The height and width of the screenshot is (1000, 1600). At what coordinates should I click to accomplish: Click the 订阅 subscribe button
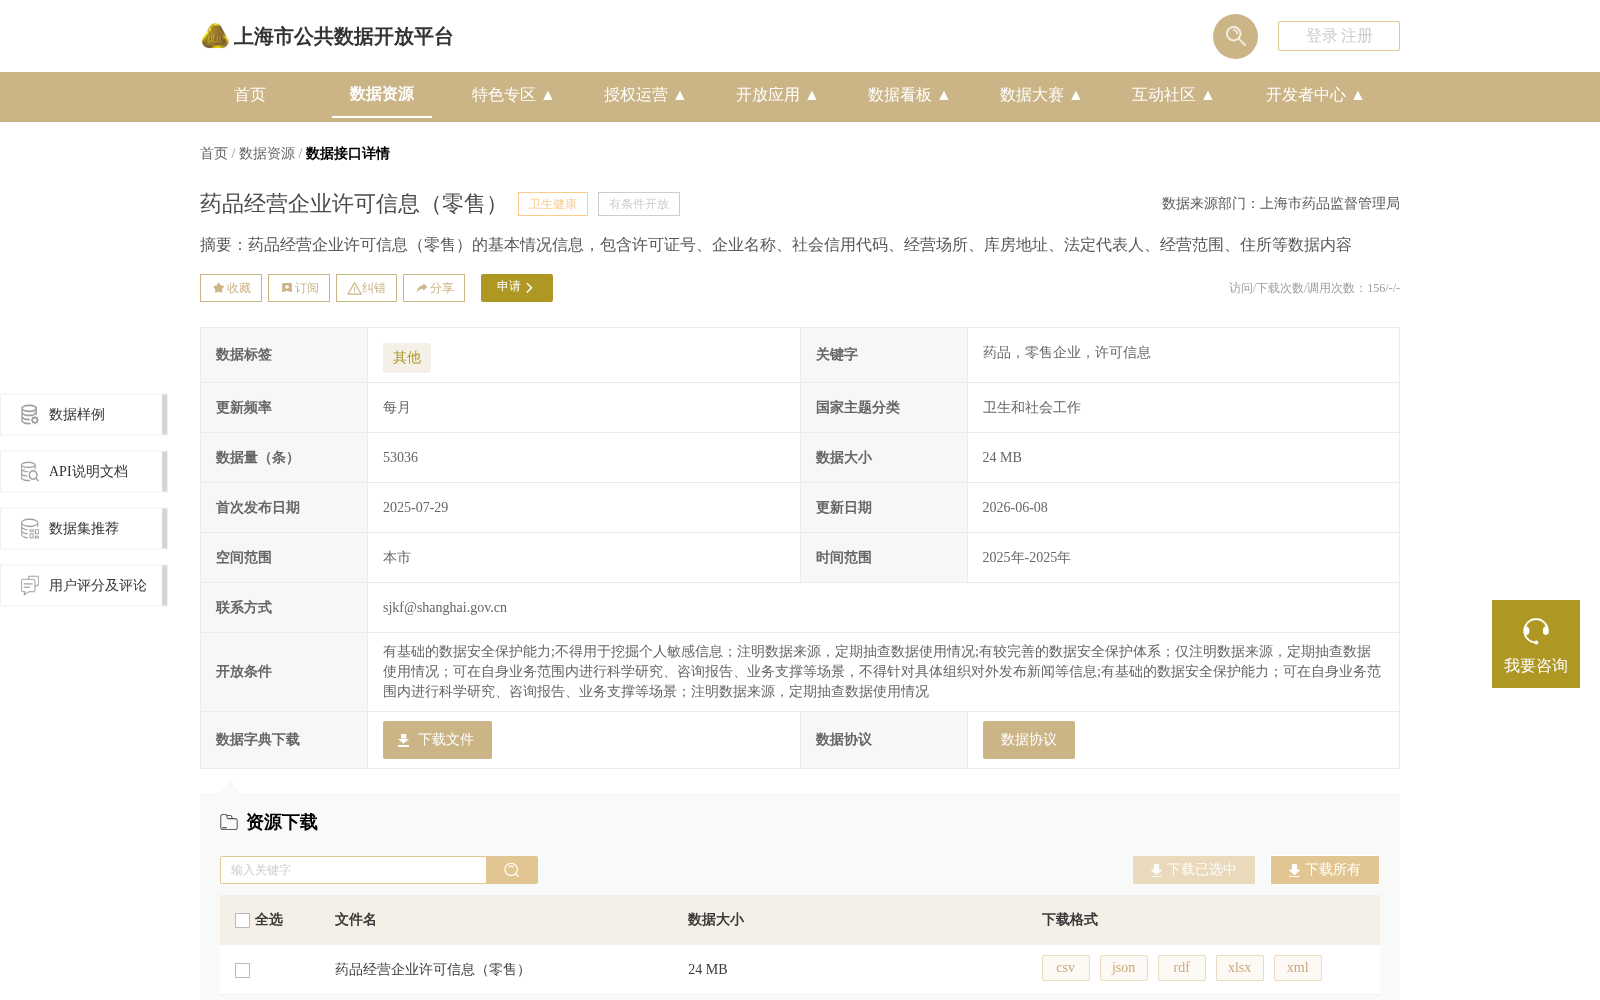[x=299, y=288]
